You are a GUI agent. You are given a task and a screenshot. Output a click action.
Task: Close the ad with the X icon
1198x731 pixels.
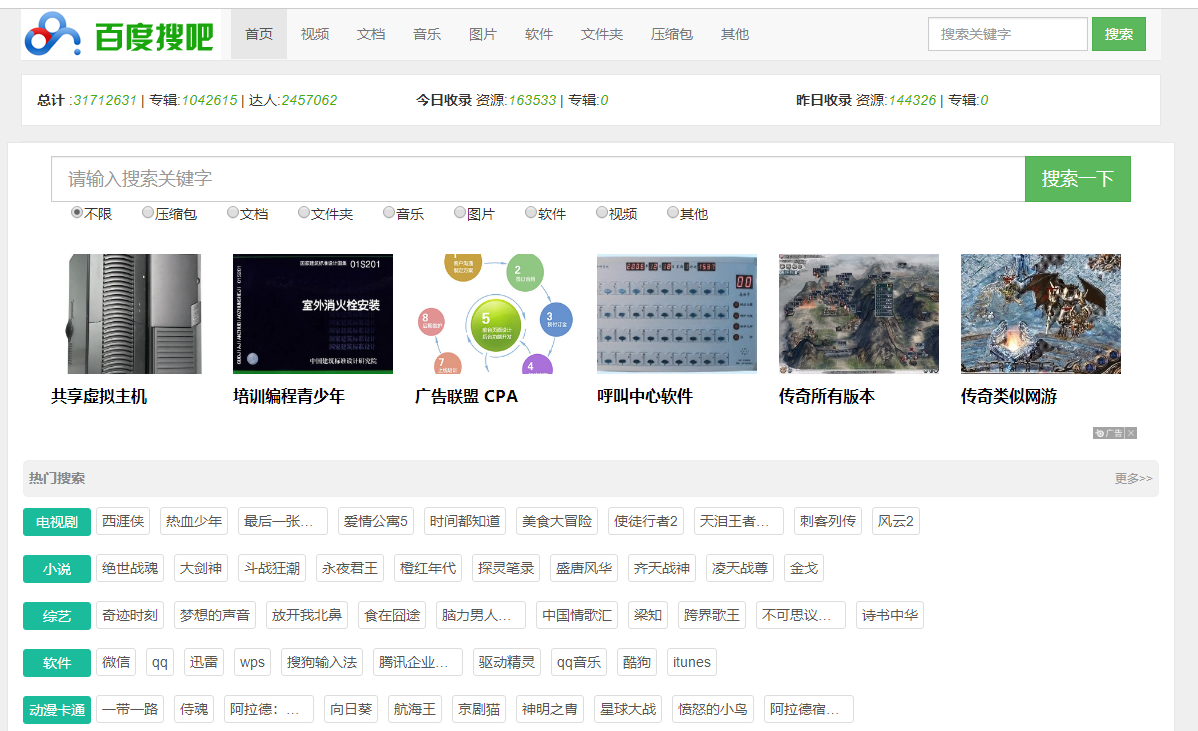tap(1131, 433)
